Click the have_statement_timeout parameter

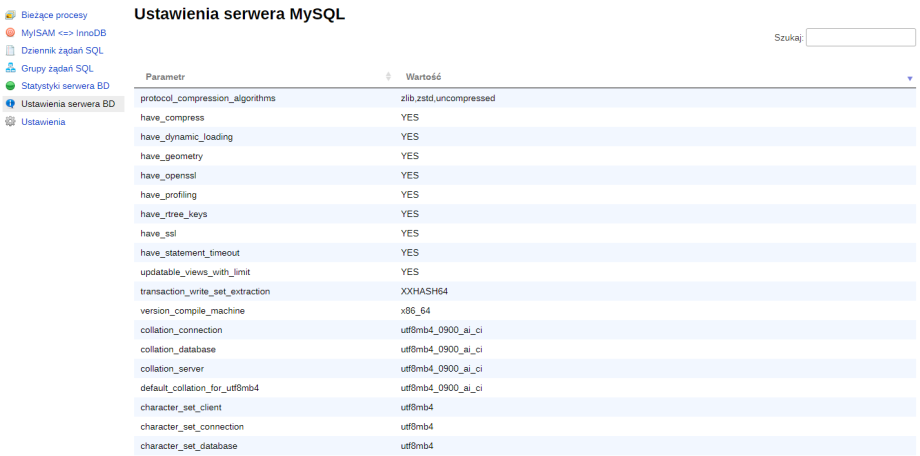coord(190,253)
